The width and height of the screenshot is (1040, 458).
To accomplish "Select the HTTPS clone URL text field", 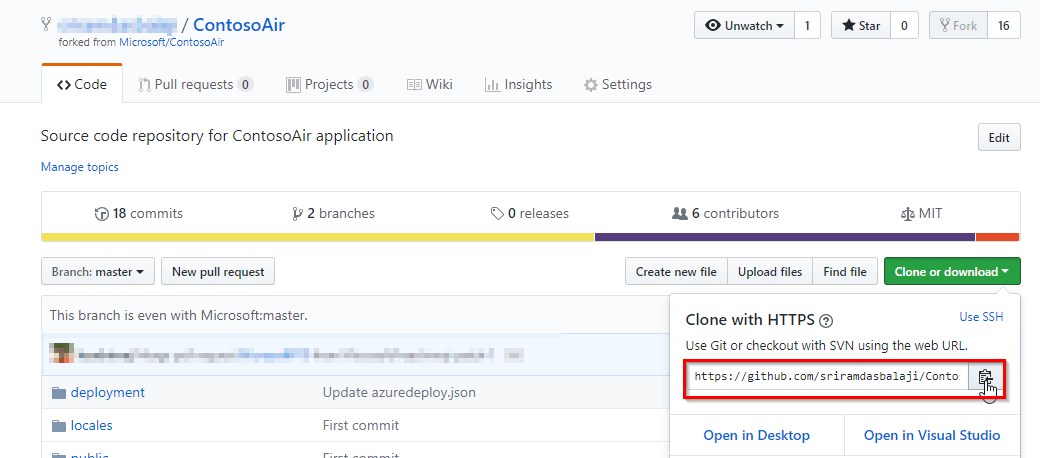I will (x=826, y=377).
